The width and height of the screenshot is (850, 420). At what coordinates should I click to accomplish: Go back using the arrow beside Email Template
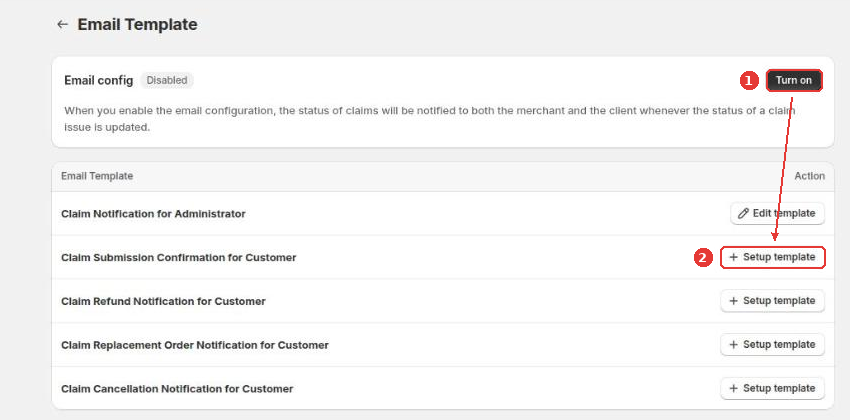tap(62, 24)
